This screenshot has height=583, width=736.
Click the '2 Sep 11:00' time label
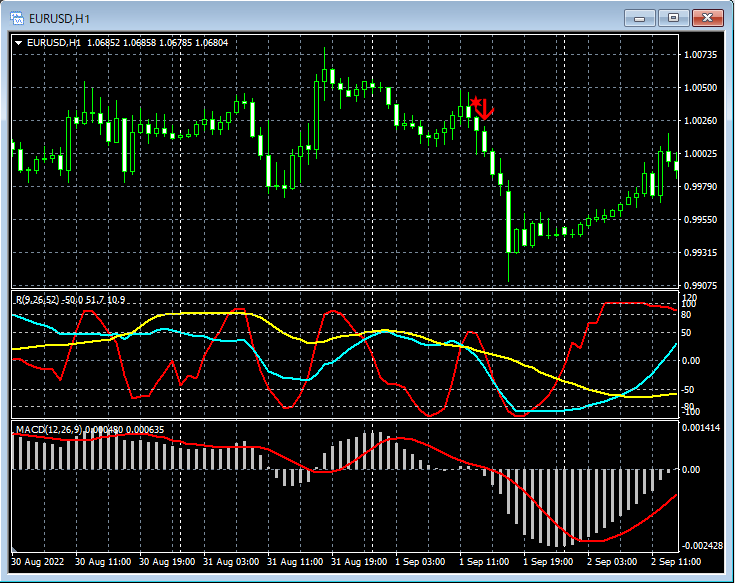click(x=675, y=562)
